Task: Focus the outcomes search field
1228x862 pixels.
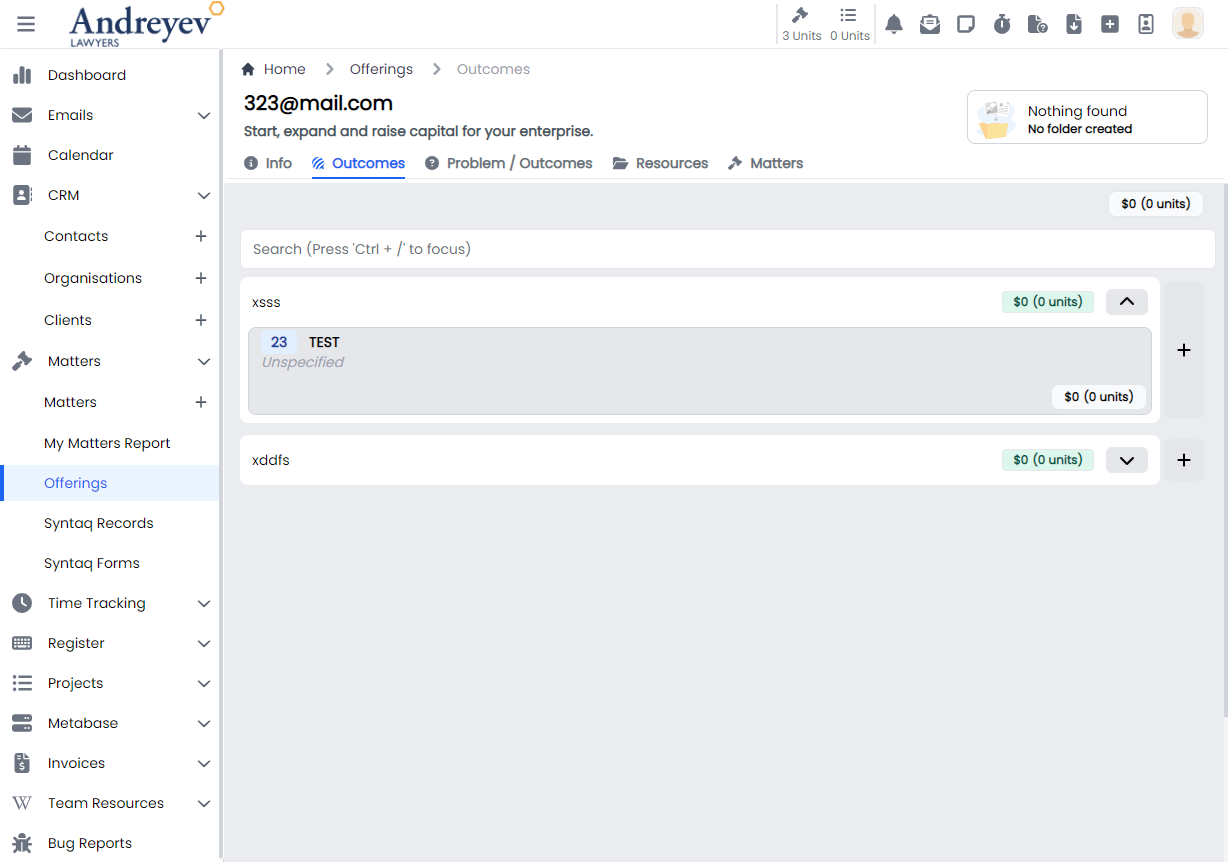Action: coord(725,249)
